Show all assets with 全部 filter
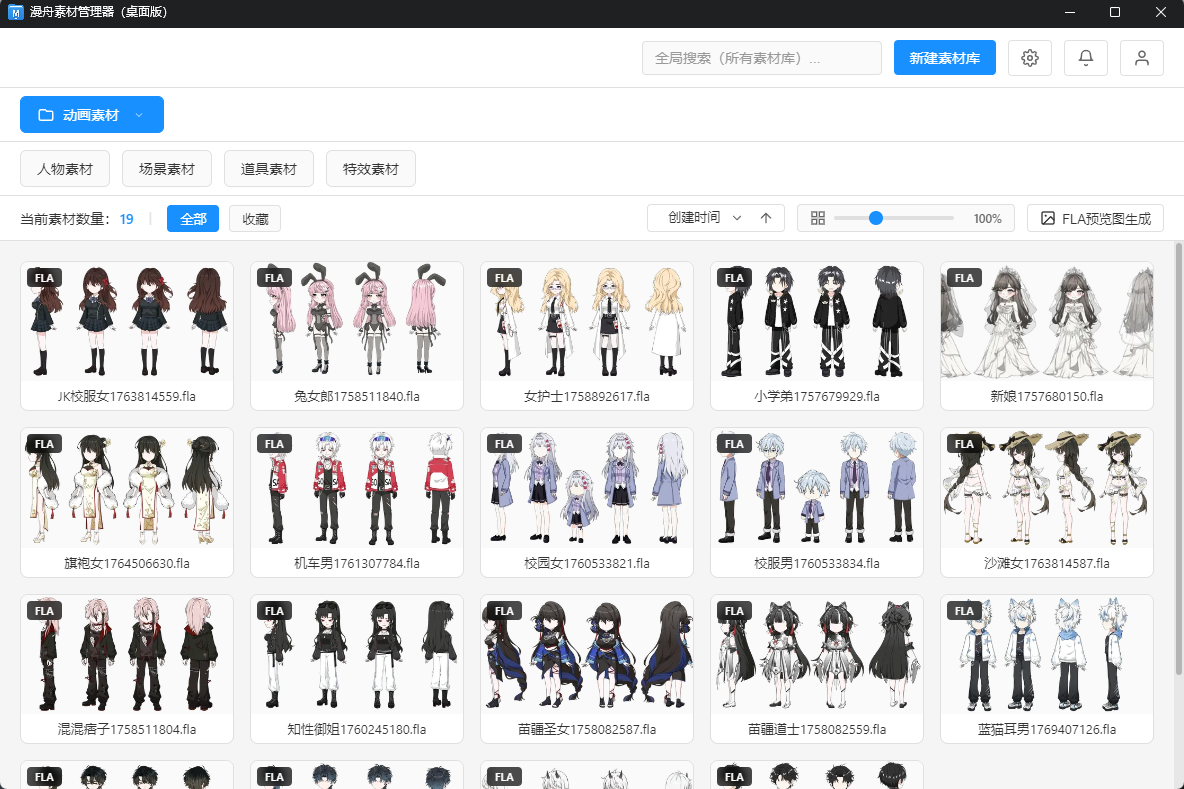This screenshot has width=1184, height=789. 193,219
